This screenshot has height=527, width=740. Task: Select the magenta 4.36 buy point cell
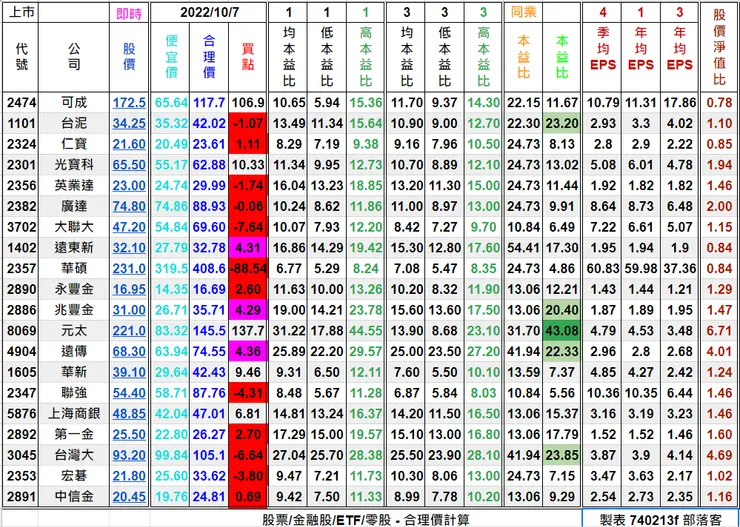tap(248, 351)
